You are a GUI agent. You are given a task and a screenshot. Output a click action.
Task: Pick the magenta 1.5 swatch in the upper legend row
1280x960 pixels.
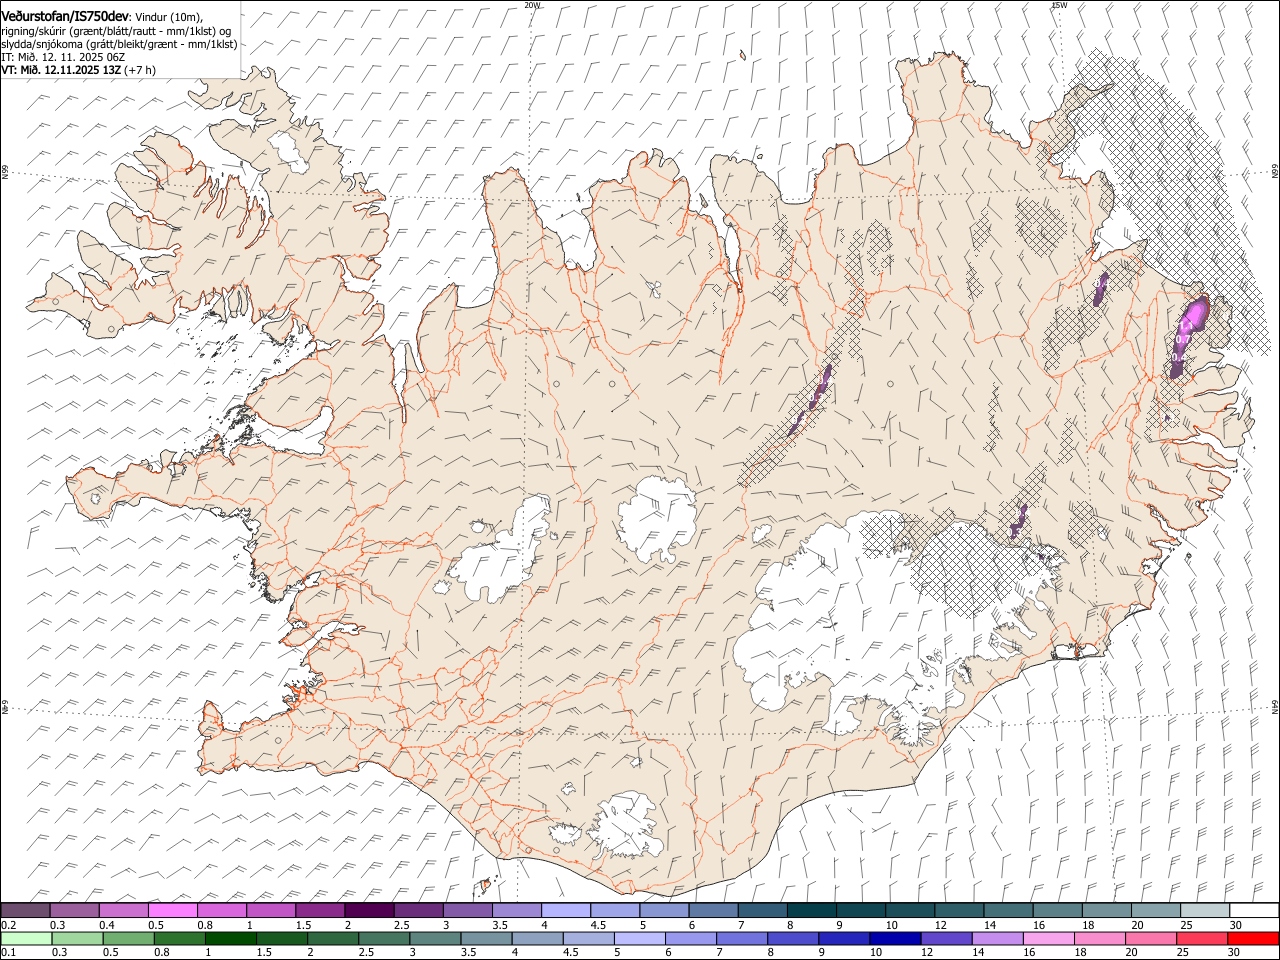[x=320, y=911]
